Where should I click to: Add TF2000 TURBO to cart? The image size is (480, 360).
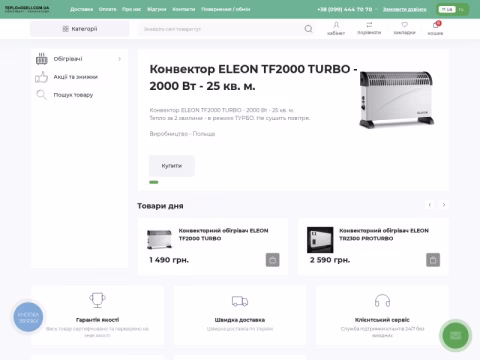coord(273,260)
